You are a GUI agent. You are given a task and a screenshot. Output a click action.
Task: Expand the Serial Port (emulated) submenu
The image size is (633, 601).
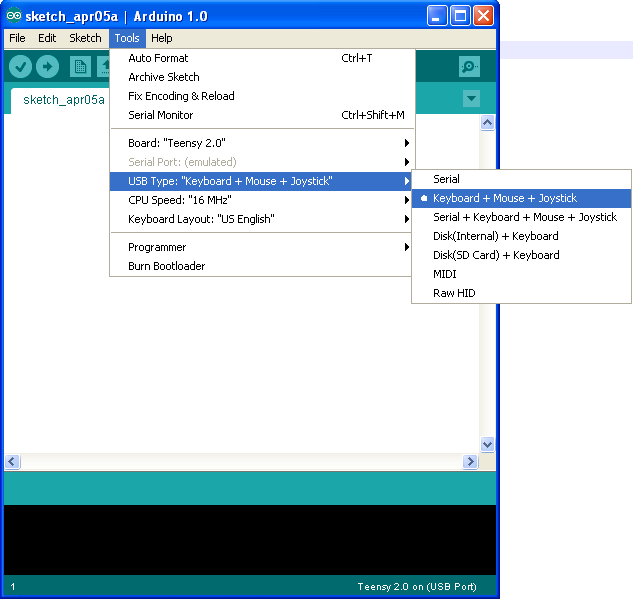click(262, 162)
